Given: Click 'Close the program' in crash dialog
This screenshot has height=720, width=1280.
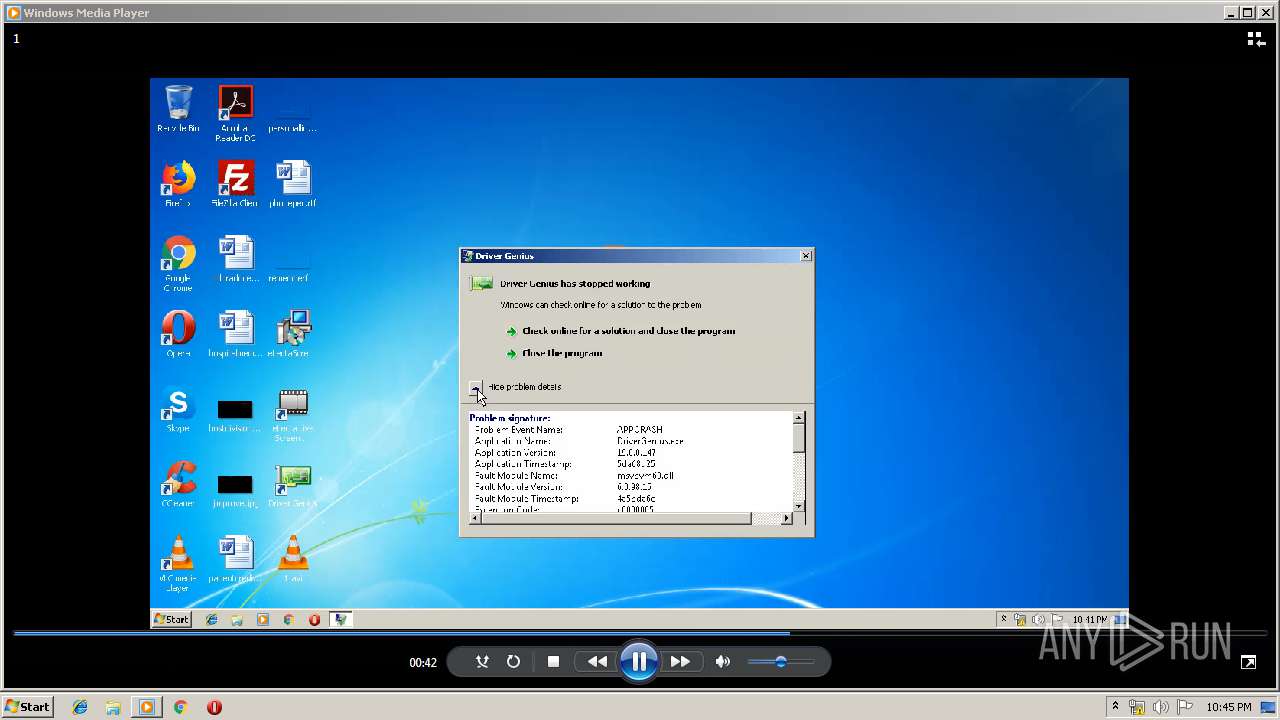Looking at the screenshot, I should pyautogui.click(x=562, y=353).
